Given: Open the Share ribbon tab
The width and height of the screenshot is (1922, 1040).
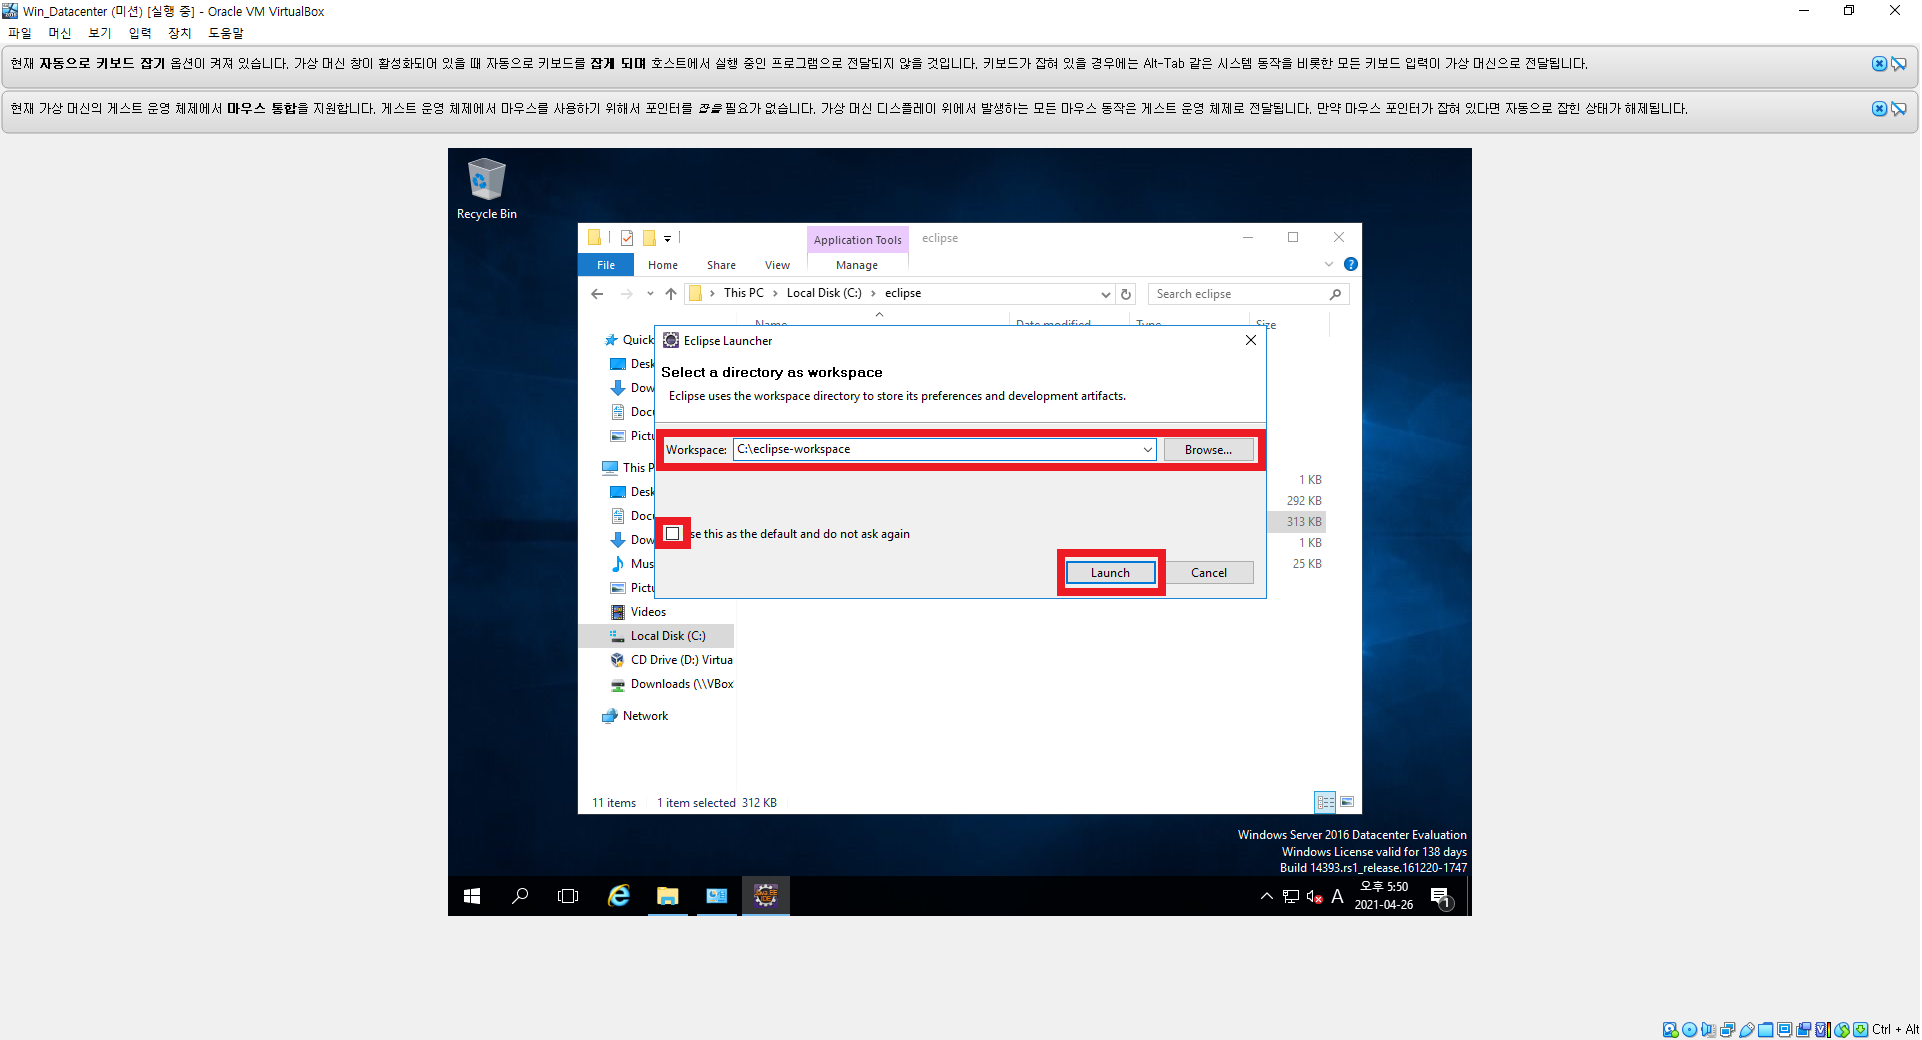Looking at the screenshot, I should [721, 265].
